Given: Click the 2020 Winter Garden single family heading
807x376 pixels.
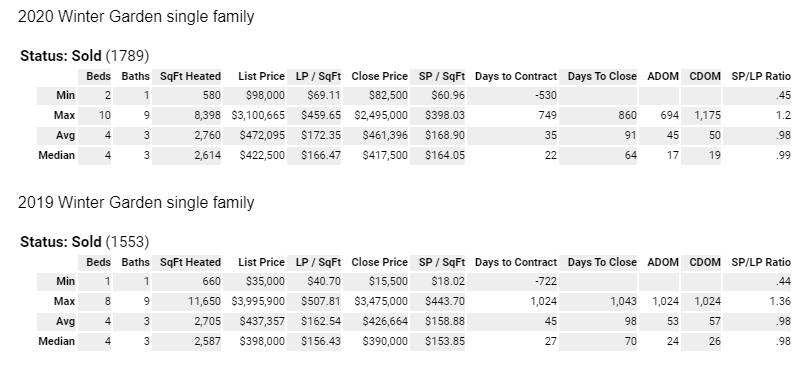Looking at the screenshot, I should [x=136, y=16].
